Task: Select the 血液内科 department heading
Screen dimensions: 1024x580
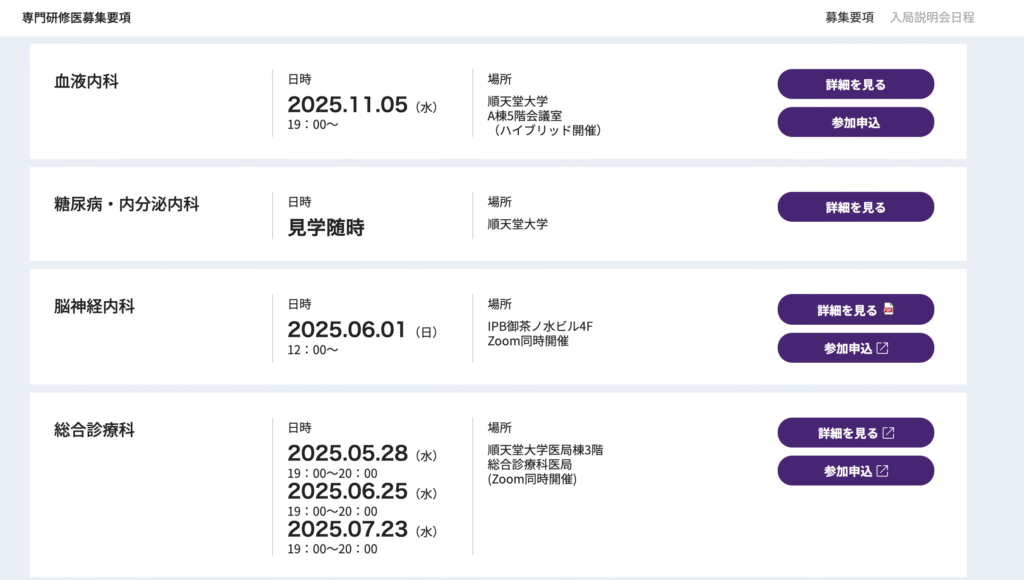Action: [86, 82]
